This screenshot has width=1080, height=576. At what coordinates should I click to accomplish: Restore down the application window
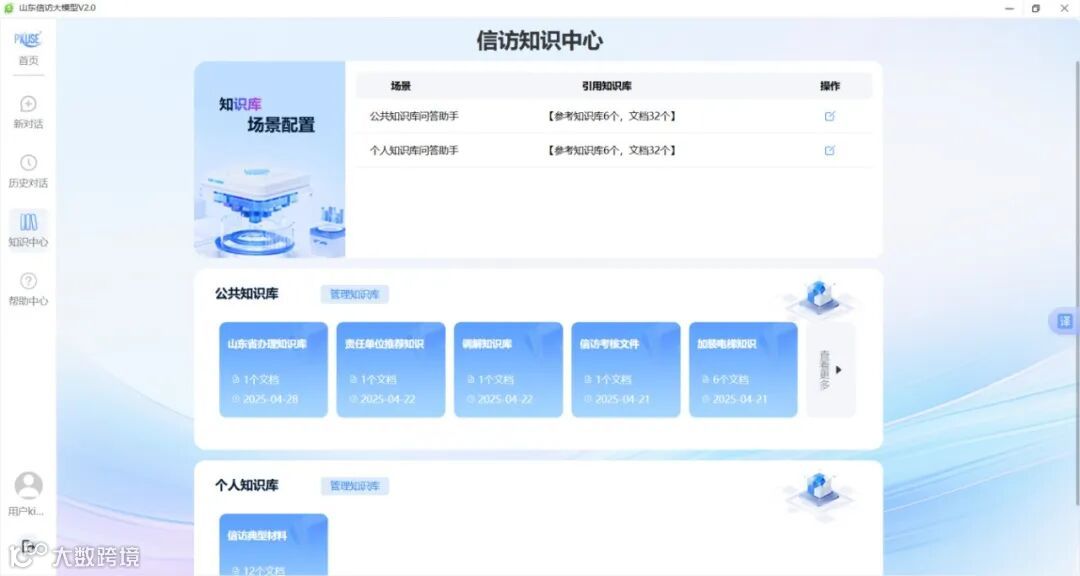pyautogui.click(x=1035, y=8)
